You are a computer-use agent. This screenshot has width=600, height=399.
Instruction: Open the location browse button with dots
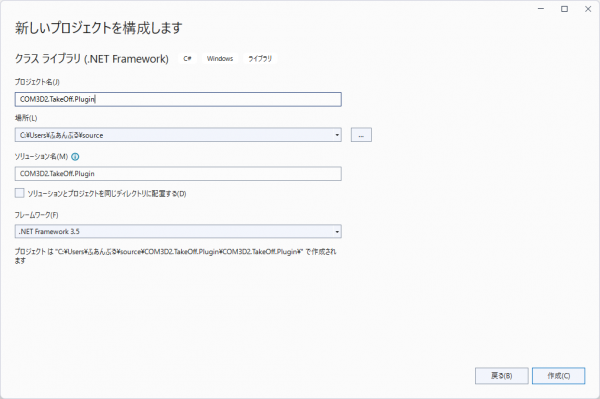coord(361,135)
